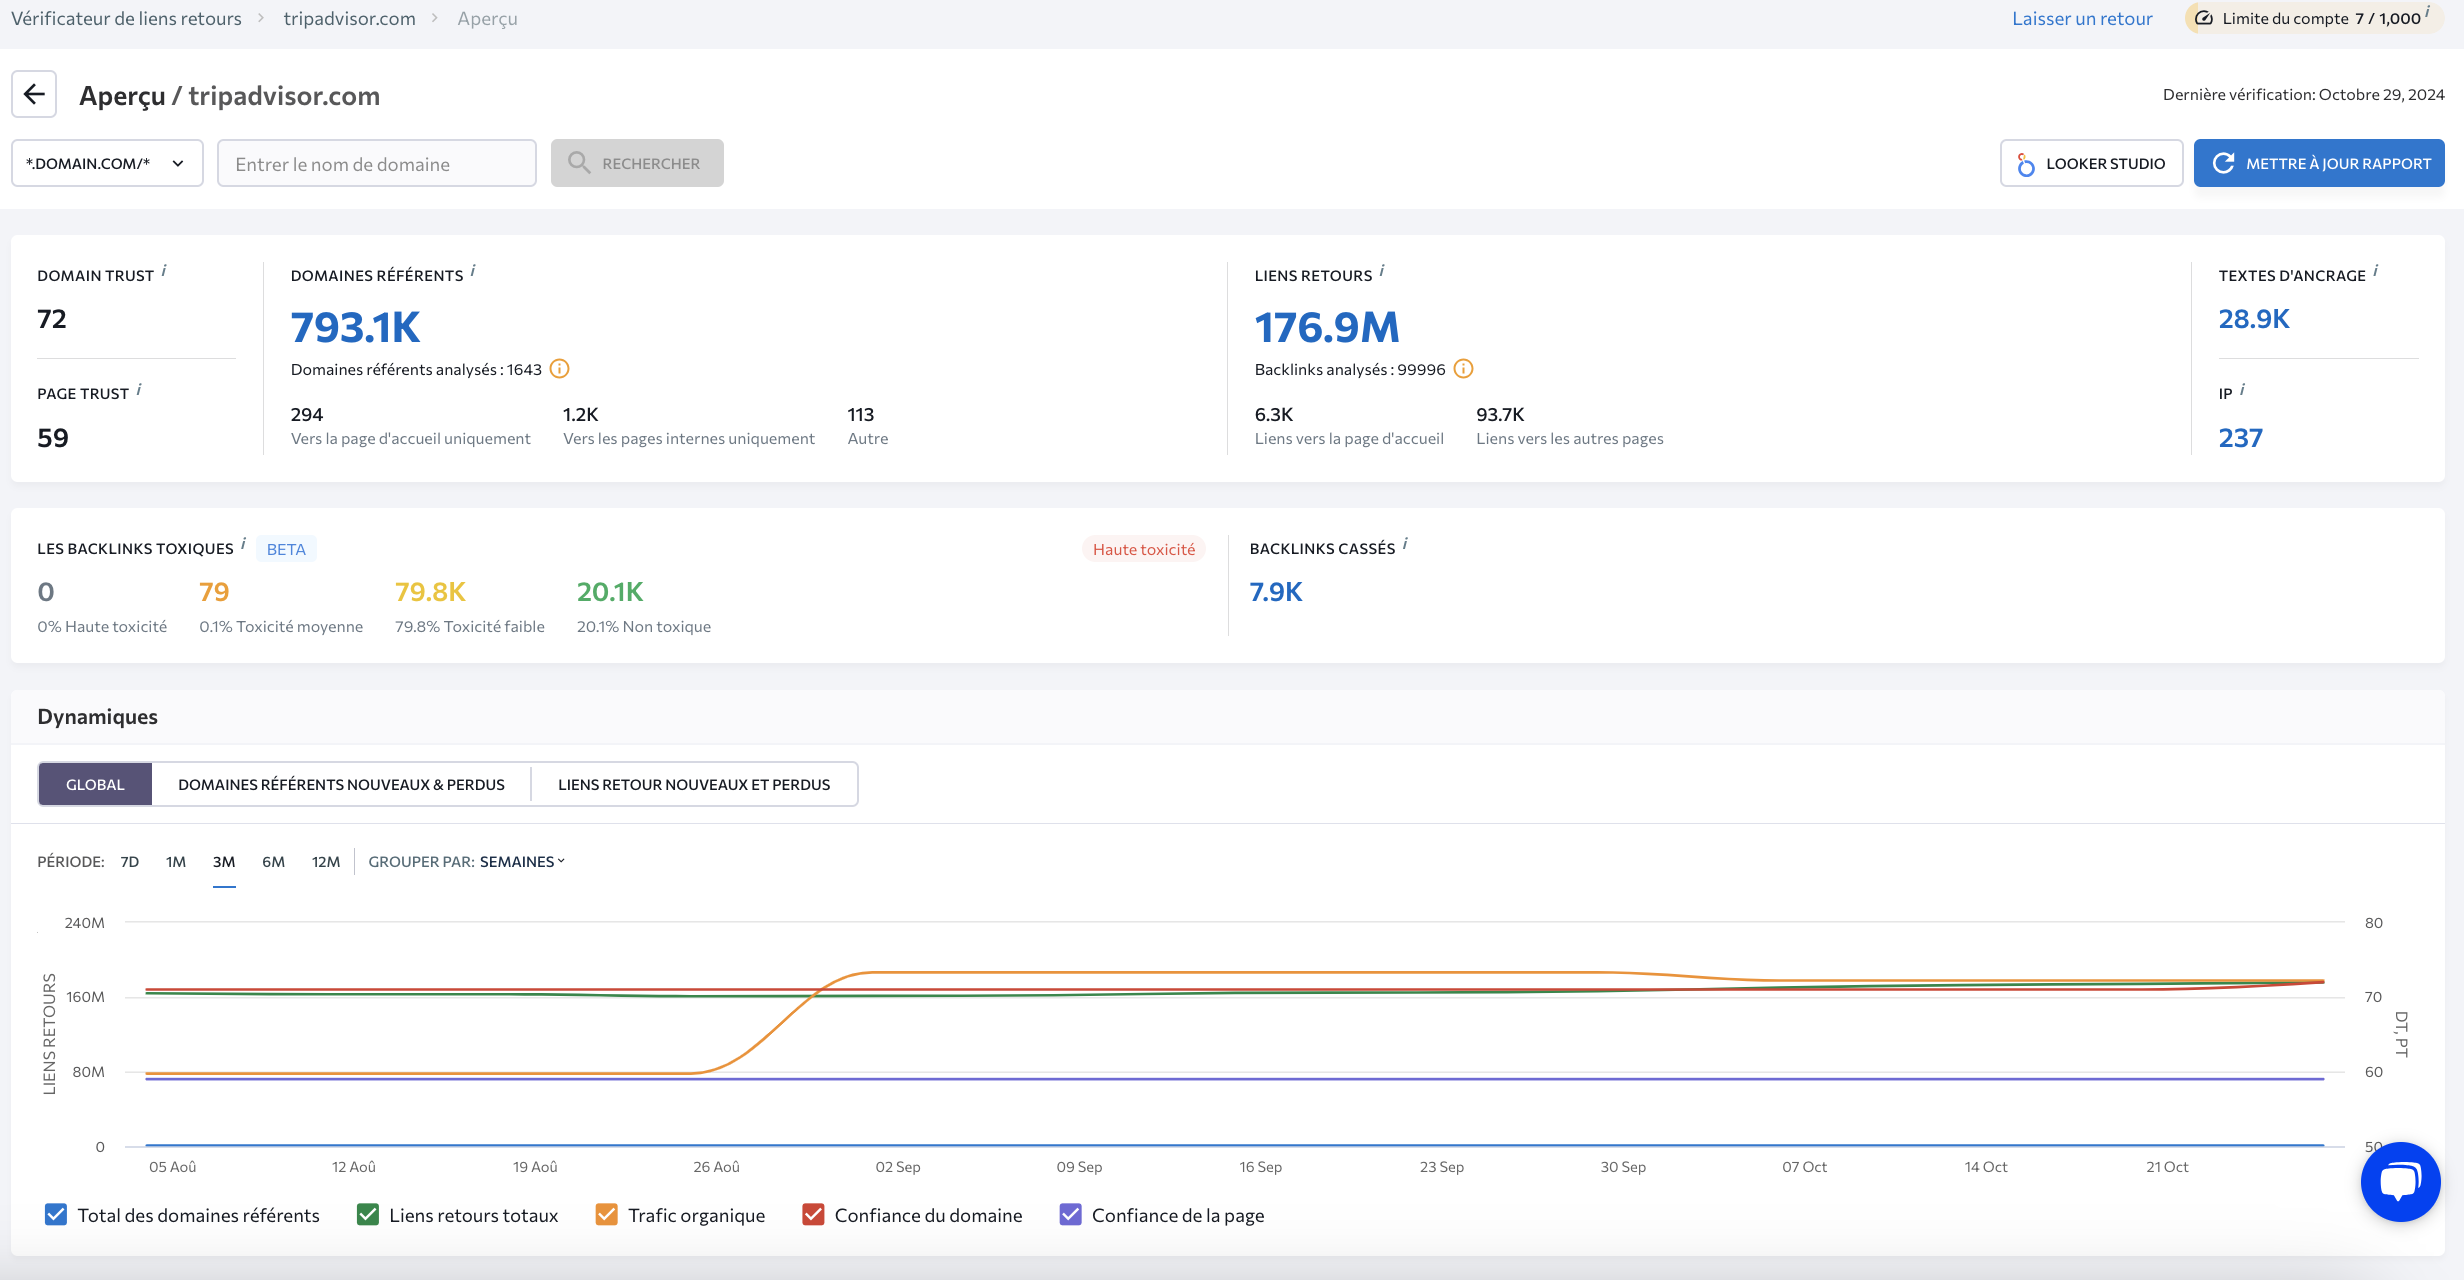Click the Looker Studio logo icon
Screen dimensions: 2464x1280
coord(2026,164)
